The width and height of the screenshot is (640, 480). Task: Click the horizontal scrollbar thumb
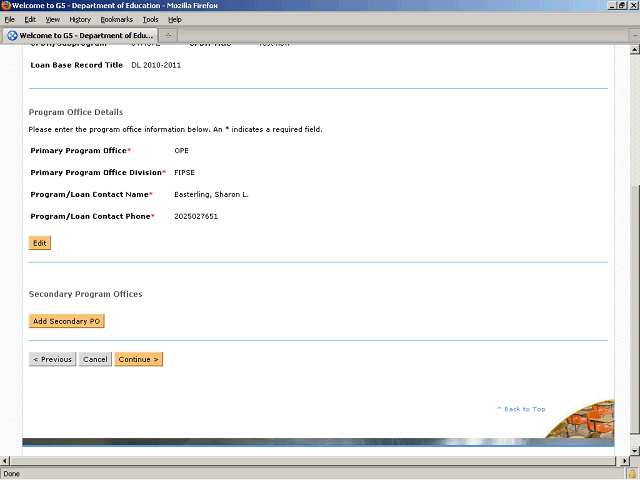[x=313, y=461]
